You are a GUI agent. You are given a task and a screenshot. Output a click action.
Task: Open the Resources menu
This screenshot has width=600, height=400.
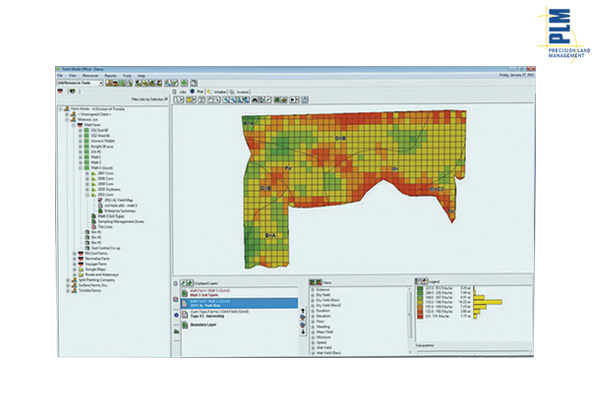click(x=90, y=76)
